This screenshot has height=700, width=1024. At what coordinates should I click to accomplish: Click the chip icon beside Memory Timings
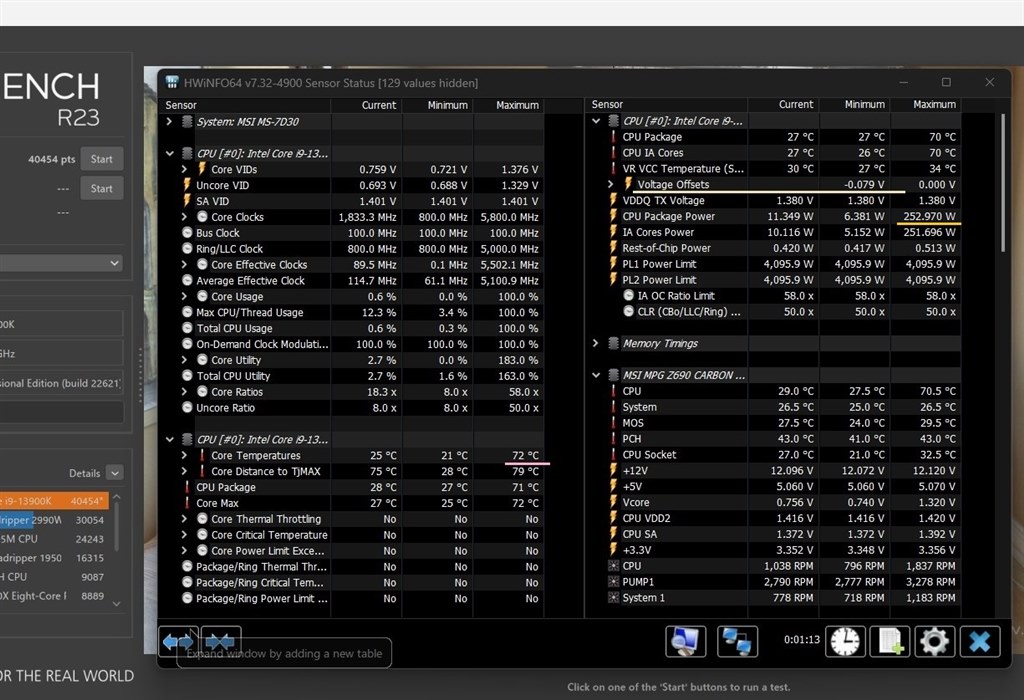pos(613,343)
